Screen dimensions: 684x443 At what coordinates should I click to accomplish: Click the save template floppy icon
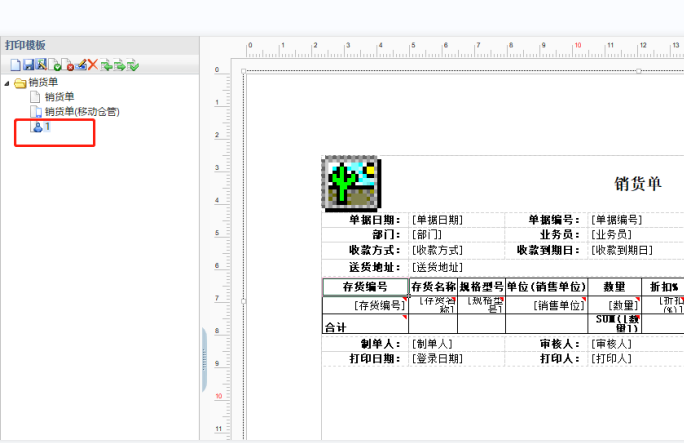point(29,65)
